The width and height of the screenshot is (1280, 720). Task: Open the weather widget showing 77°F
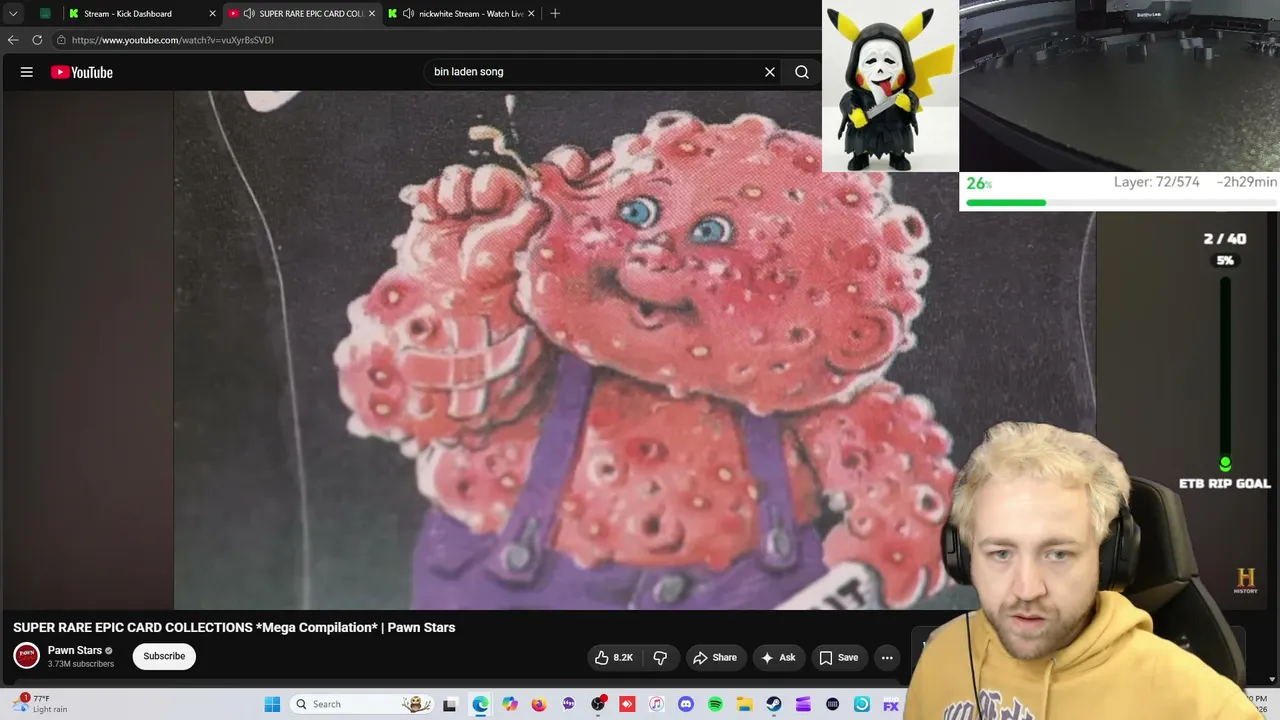pyautogui.click(x=40, y=704)
